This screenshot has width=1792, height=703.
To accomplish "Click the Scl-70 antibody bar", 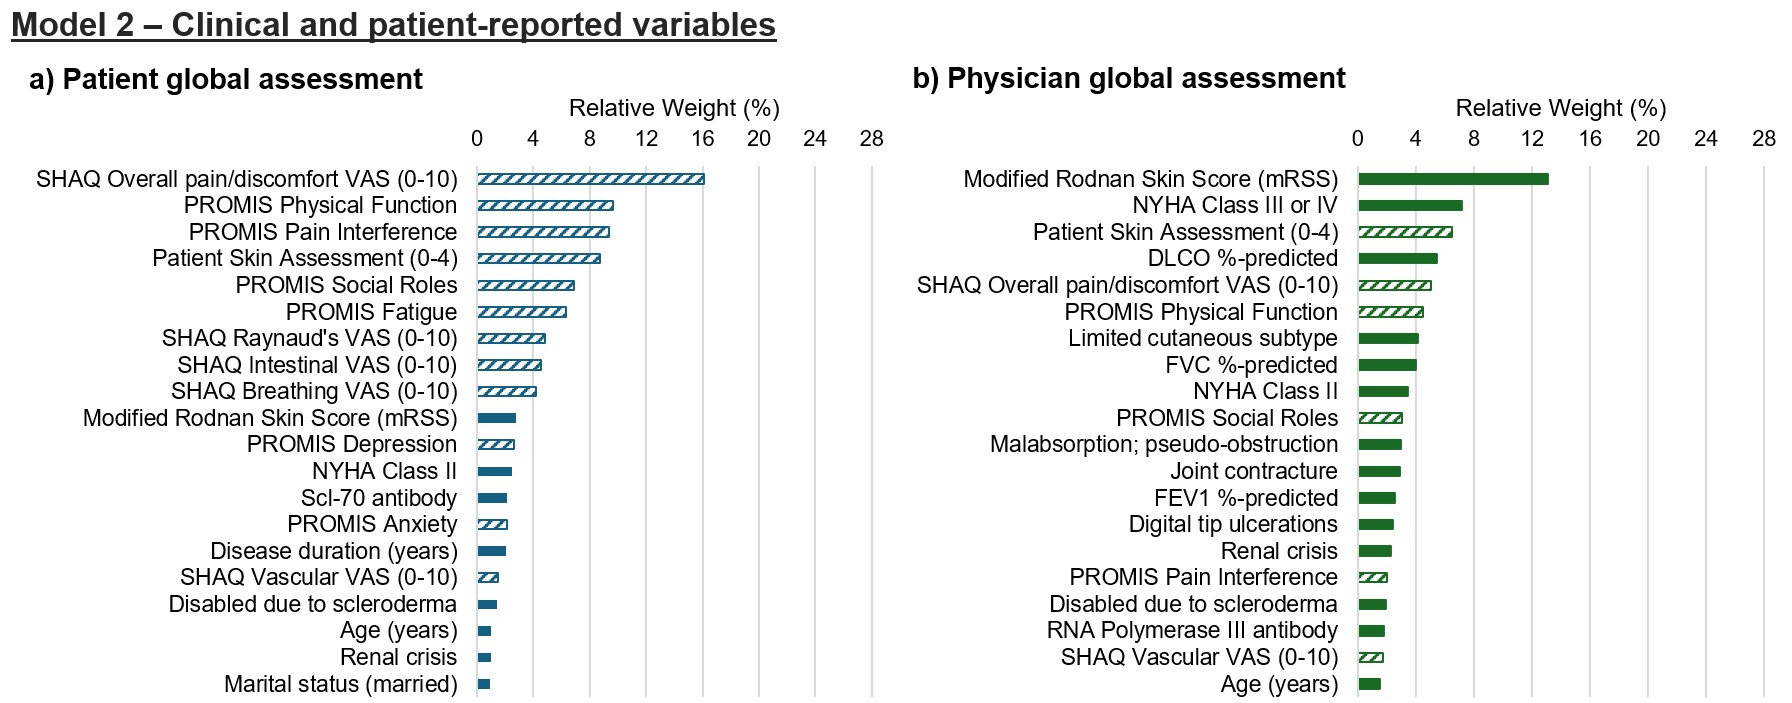I will pos(492,498).
